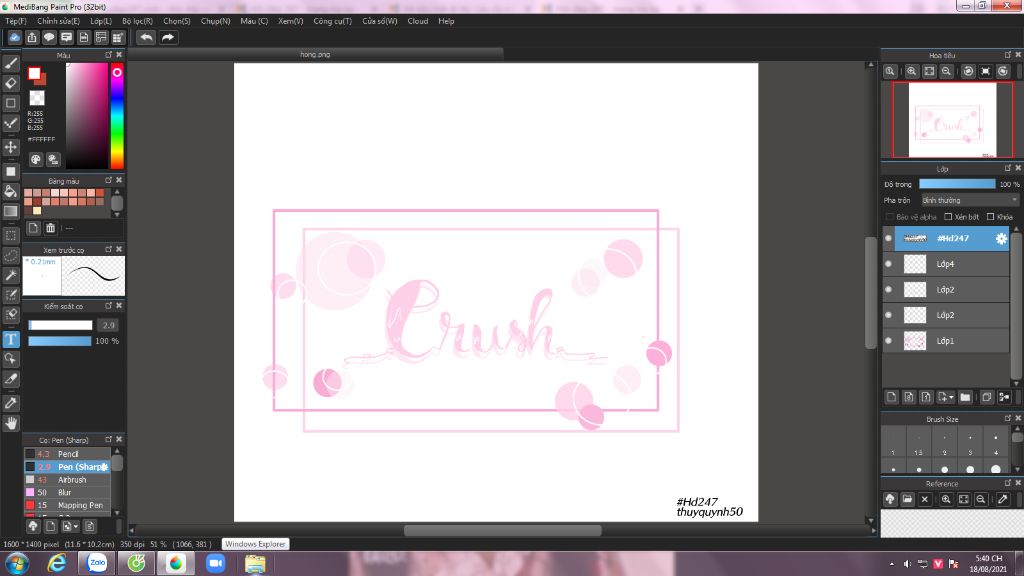Click the Undo arrow button

pyautogui.click(x=146, y=38)
